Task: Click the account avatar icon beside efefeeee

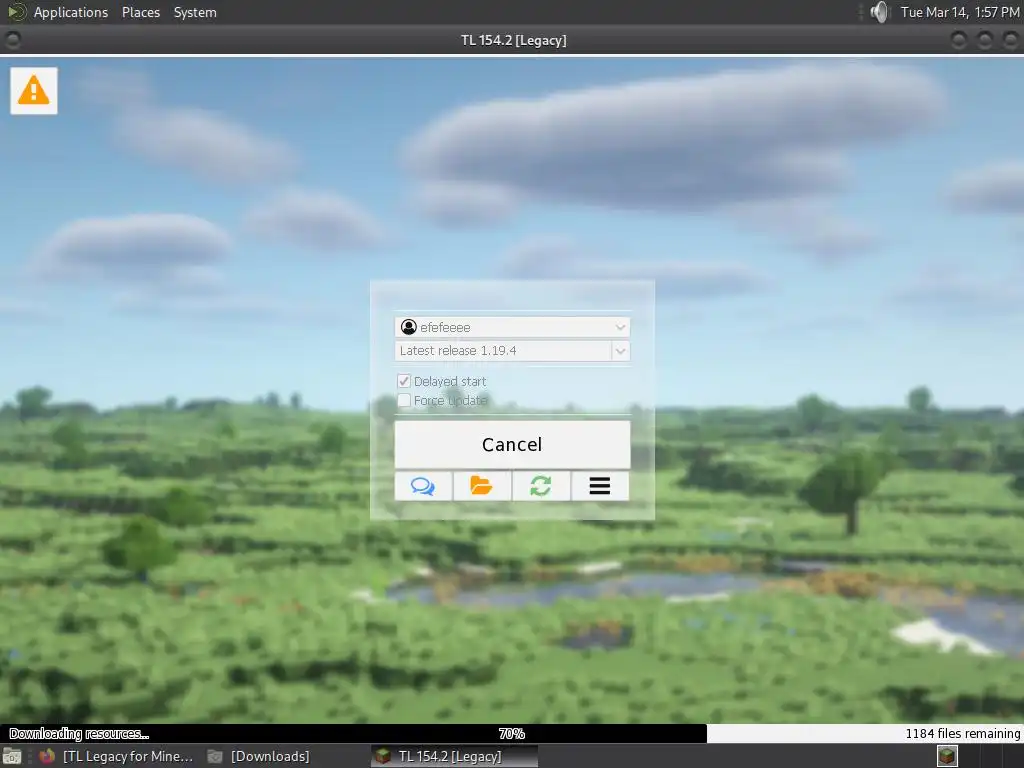Action: 409,327
